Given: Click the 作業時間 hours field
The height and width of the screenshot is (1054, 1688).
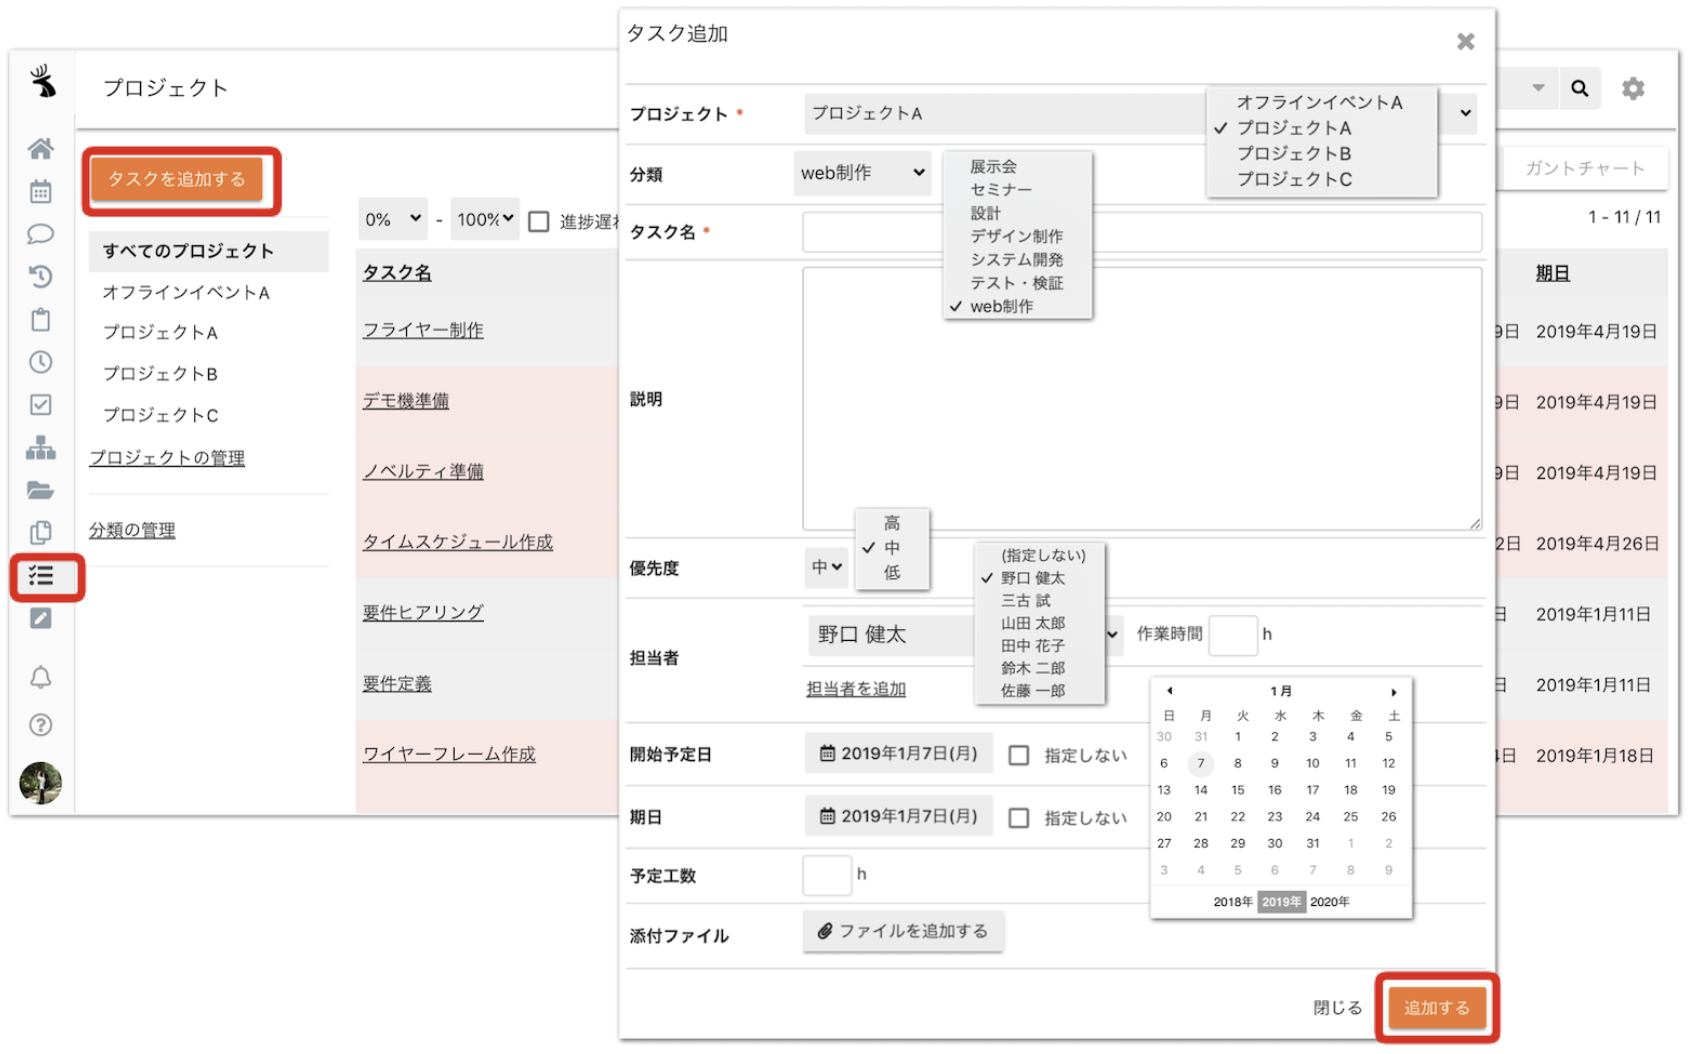Looking at the screenshot, I should pos(1233,635).
